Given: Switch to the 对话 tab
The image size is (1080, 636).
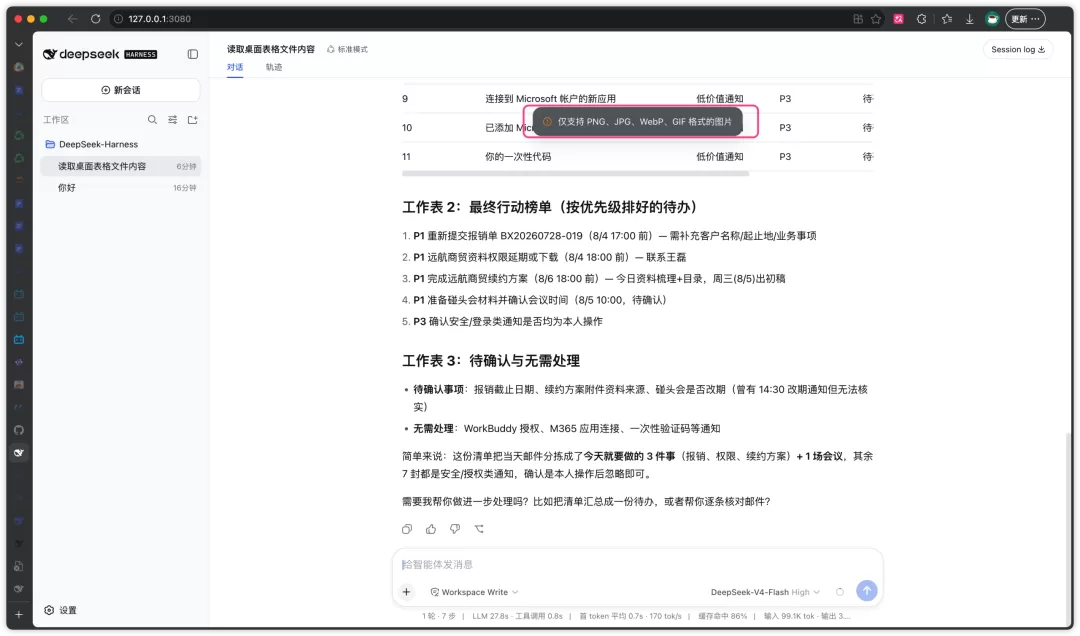Looking at the screenshot, I should click(x=235, y=68).
